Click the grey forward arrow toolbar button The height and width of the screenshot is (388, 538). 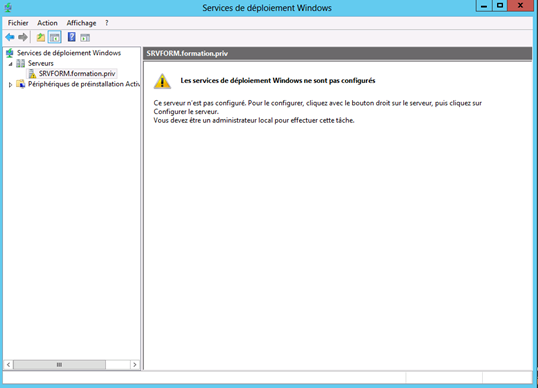pyautogui.click(x=23, y=37)
